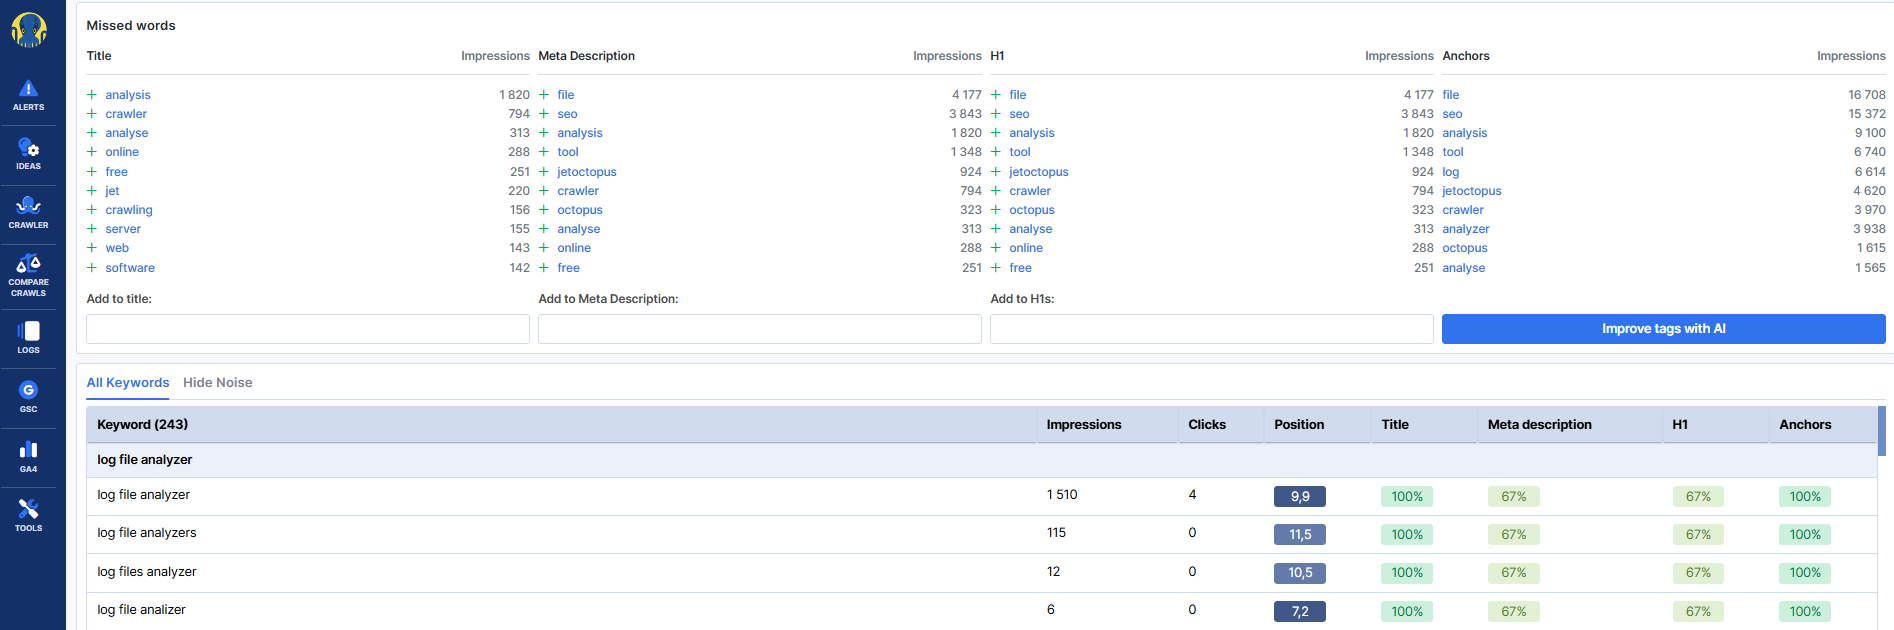Sort by Impressions column header
The width and height of the screenshot is (1894, 630).
(x=1083, y=425)
